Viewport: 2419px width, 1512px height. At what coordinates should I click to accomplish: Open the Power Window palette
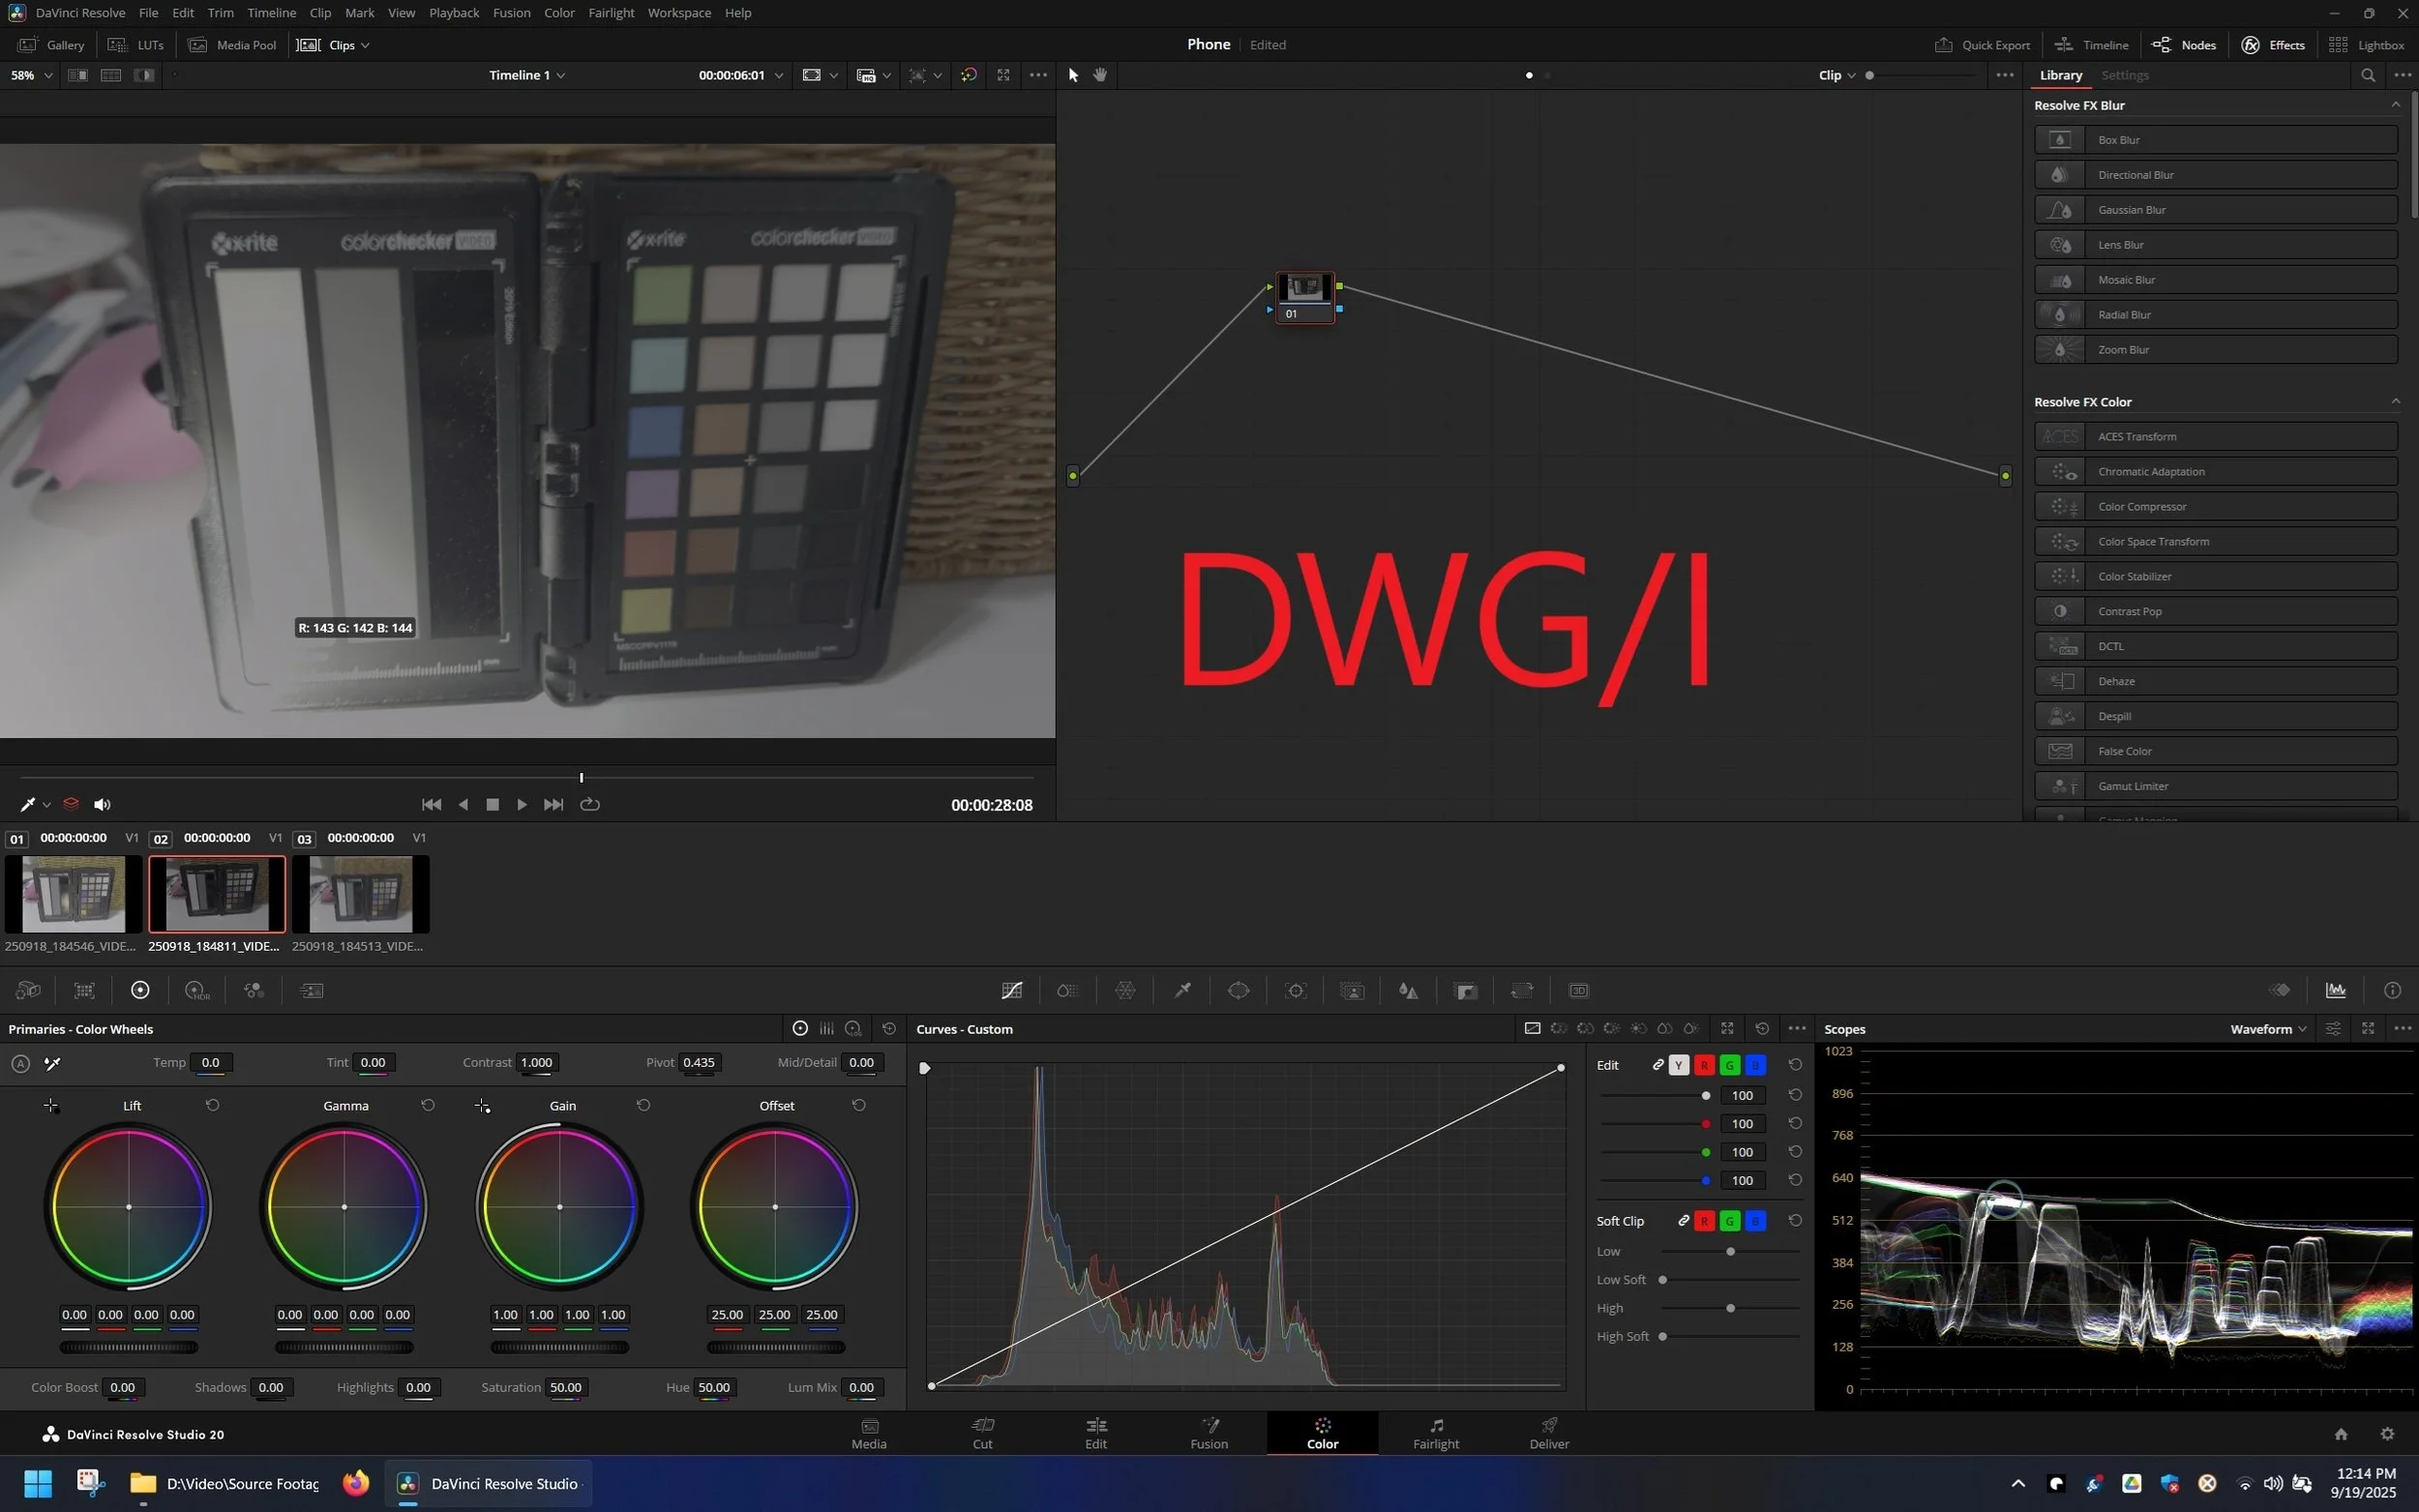pyautogui.click(x=1238, y=990)
